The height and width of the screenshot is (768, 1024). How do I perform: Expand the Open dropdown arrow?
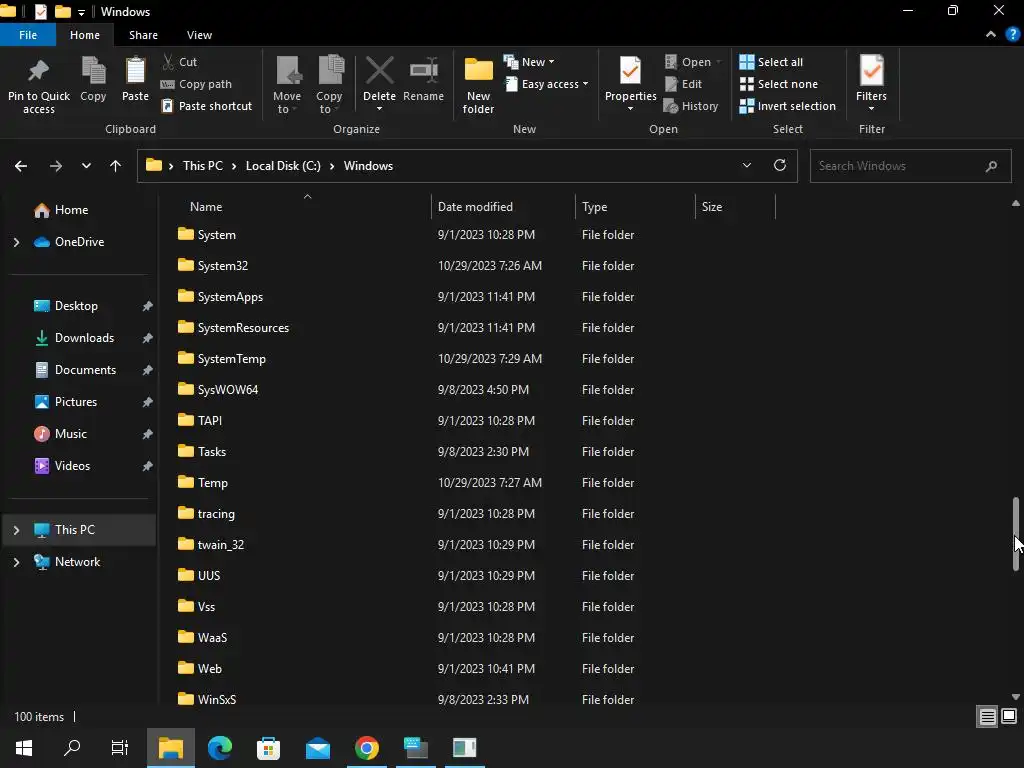(x=718, y=62)
